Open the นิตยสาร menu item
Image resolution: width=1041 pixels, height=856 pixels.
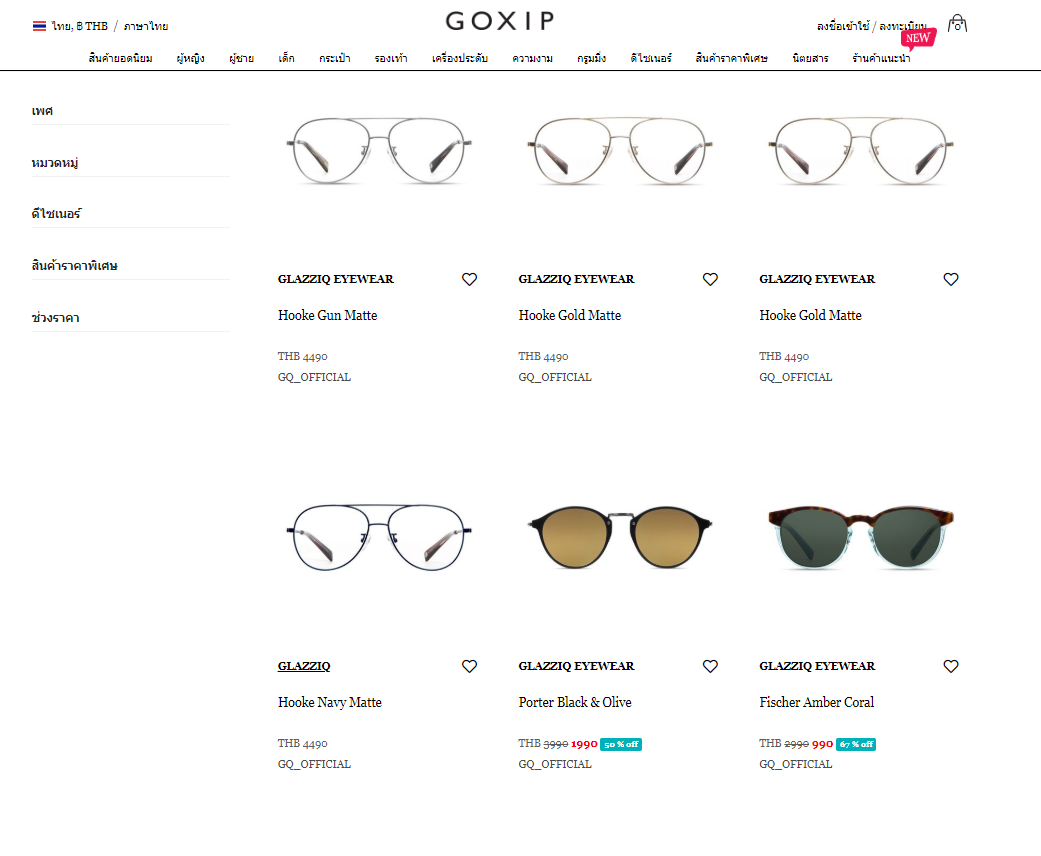tap(810, 58)
